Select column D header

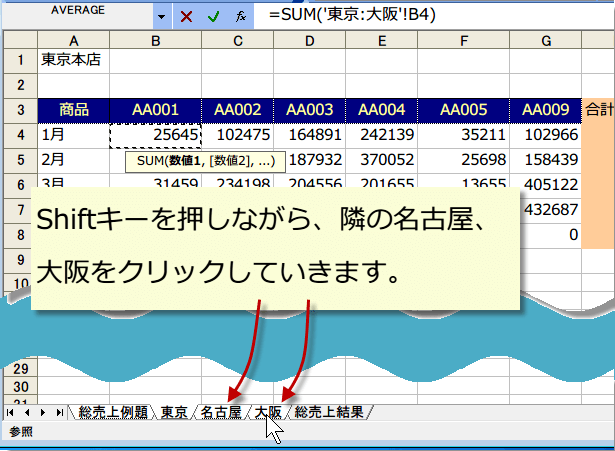click(x=310, y=40)
